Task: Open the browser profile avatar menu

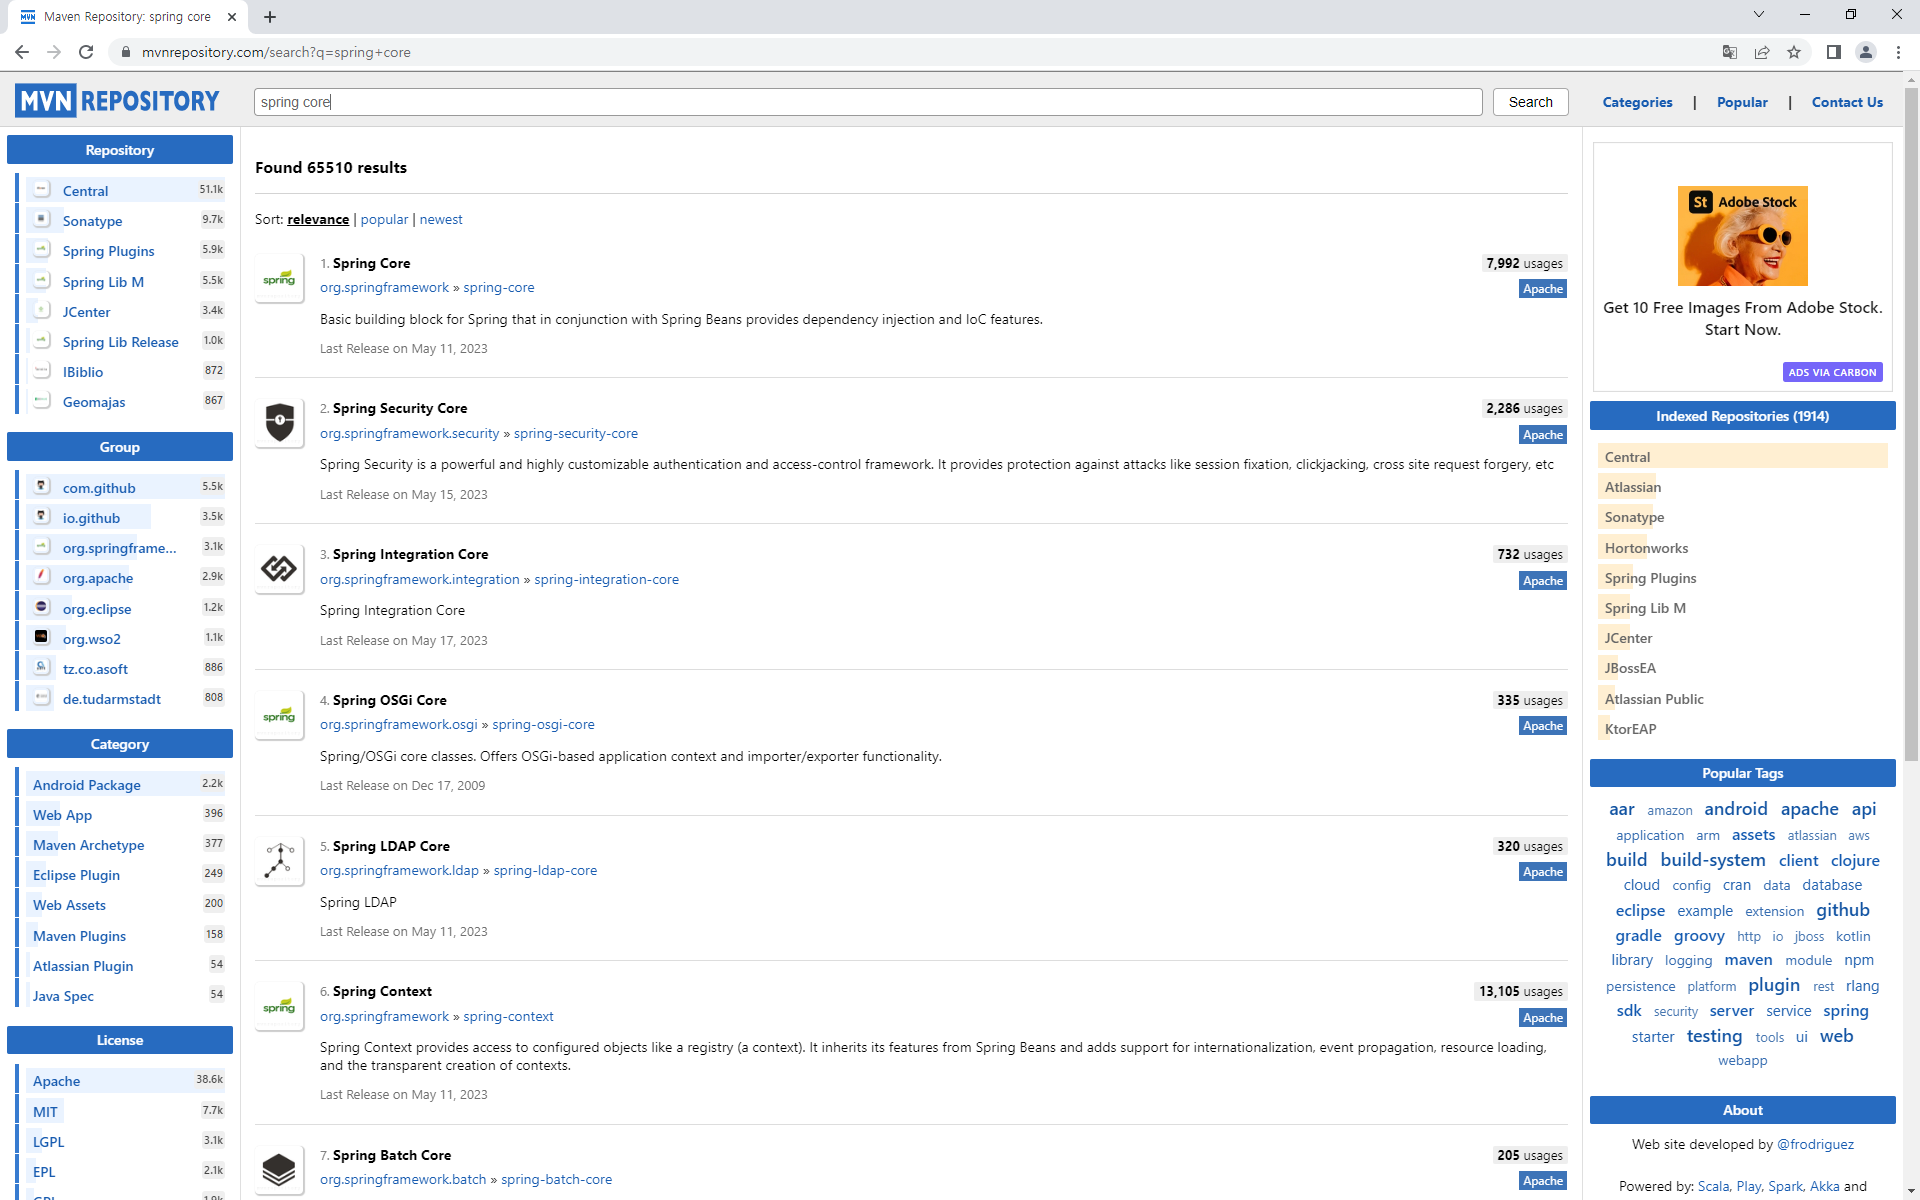Action: [1865, 52]
